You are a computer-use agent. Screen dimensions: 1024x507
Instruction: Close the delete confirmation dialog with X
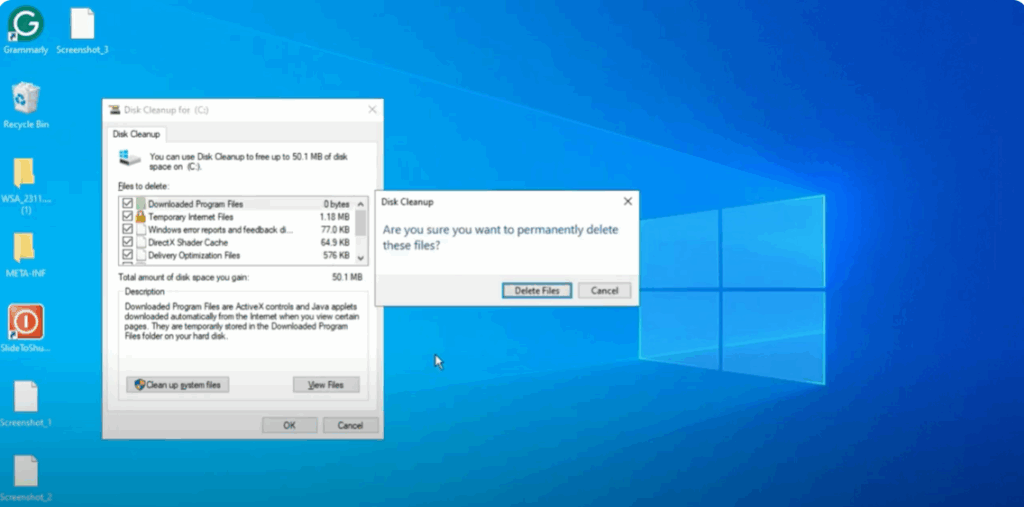(x=628, y=201)
